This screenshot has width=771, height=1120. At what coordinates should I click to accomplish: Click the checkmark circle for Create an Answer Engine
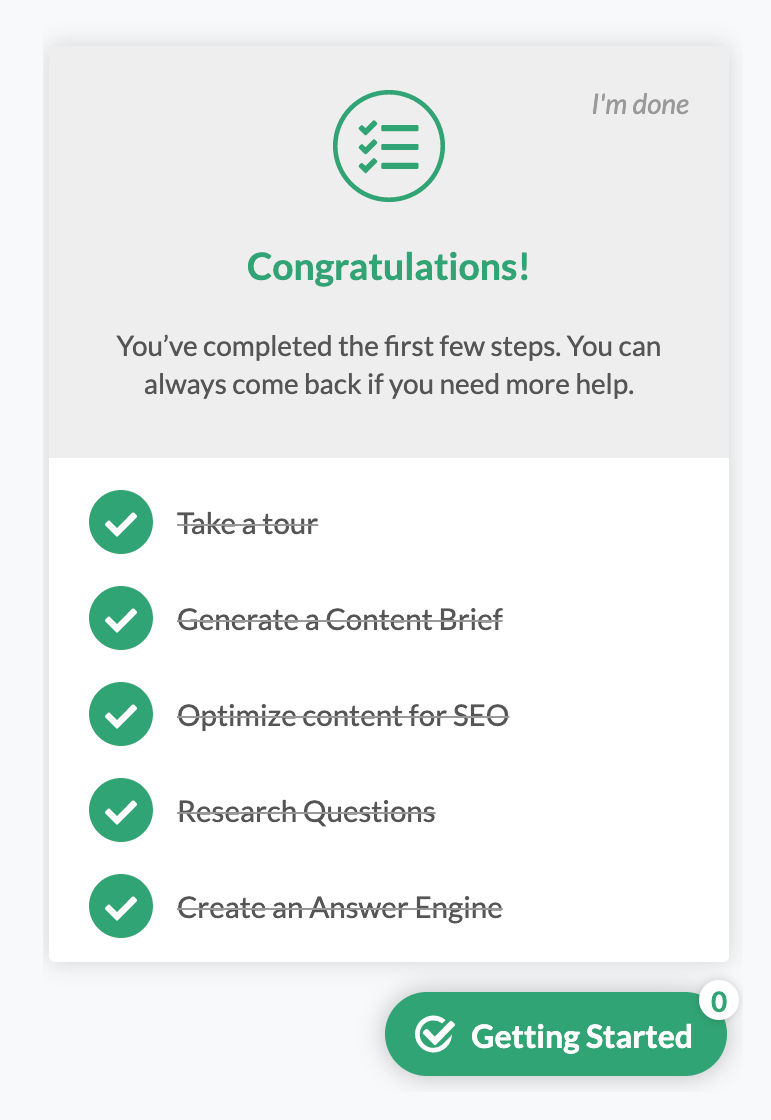[121, 906]
